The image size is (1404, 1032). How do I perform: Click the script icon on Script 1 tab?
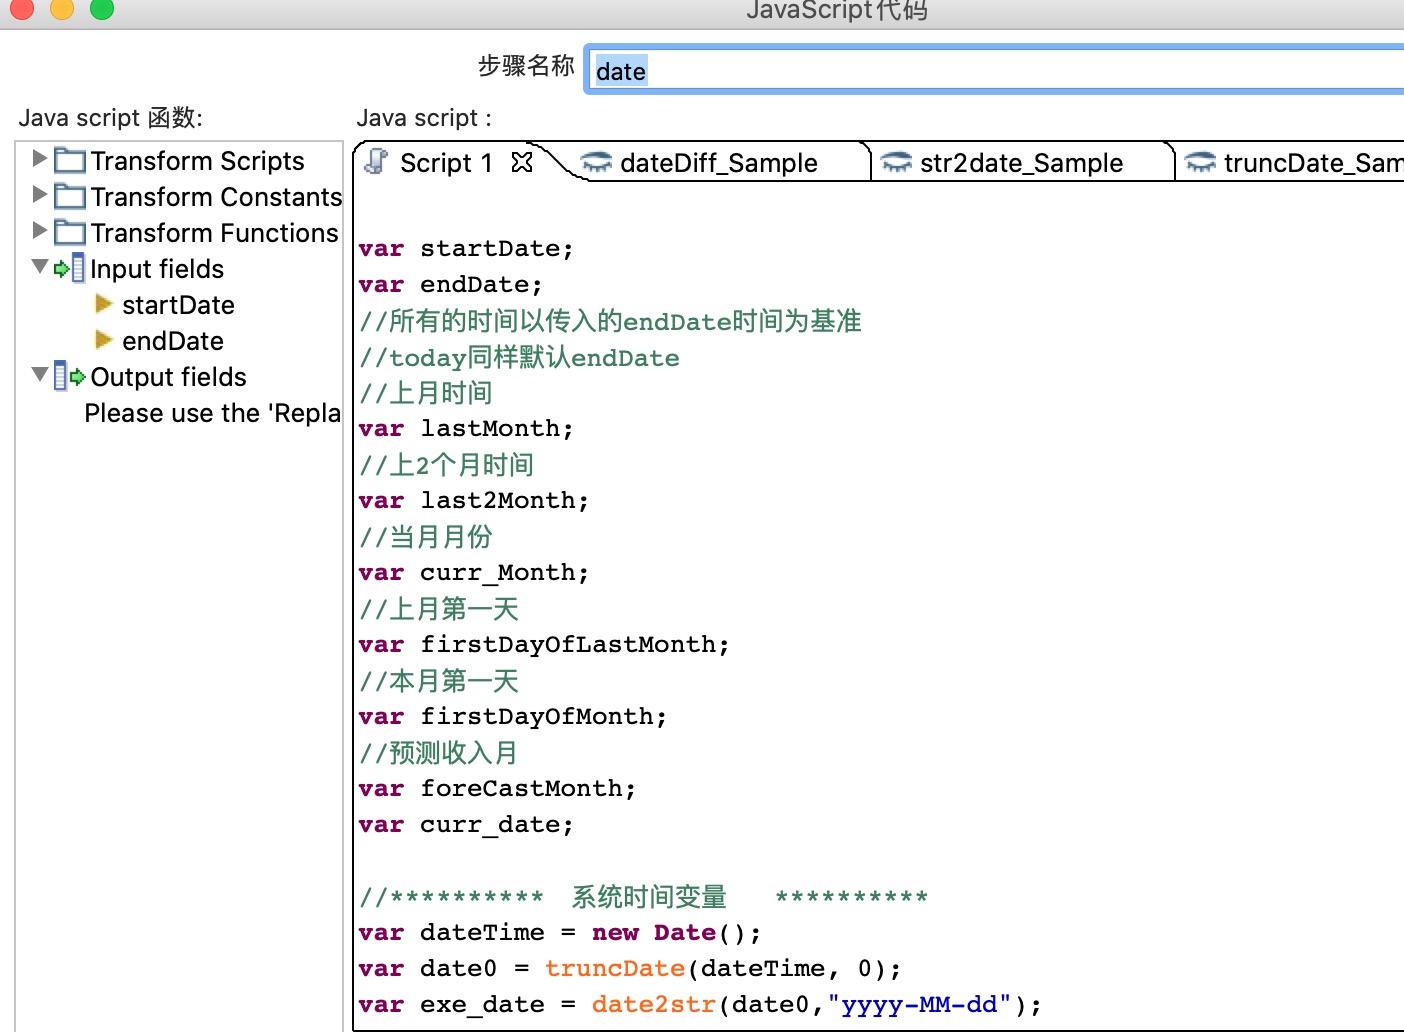click(x=373, y=162)
